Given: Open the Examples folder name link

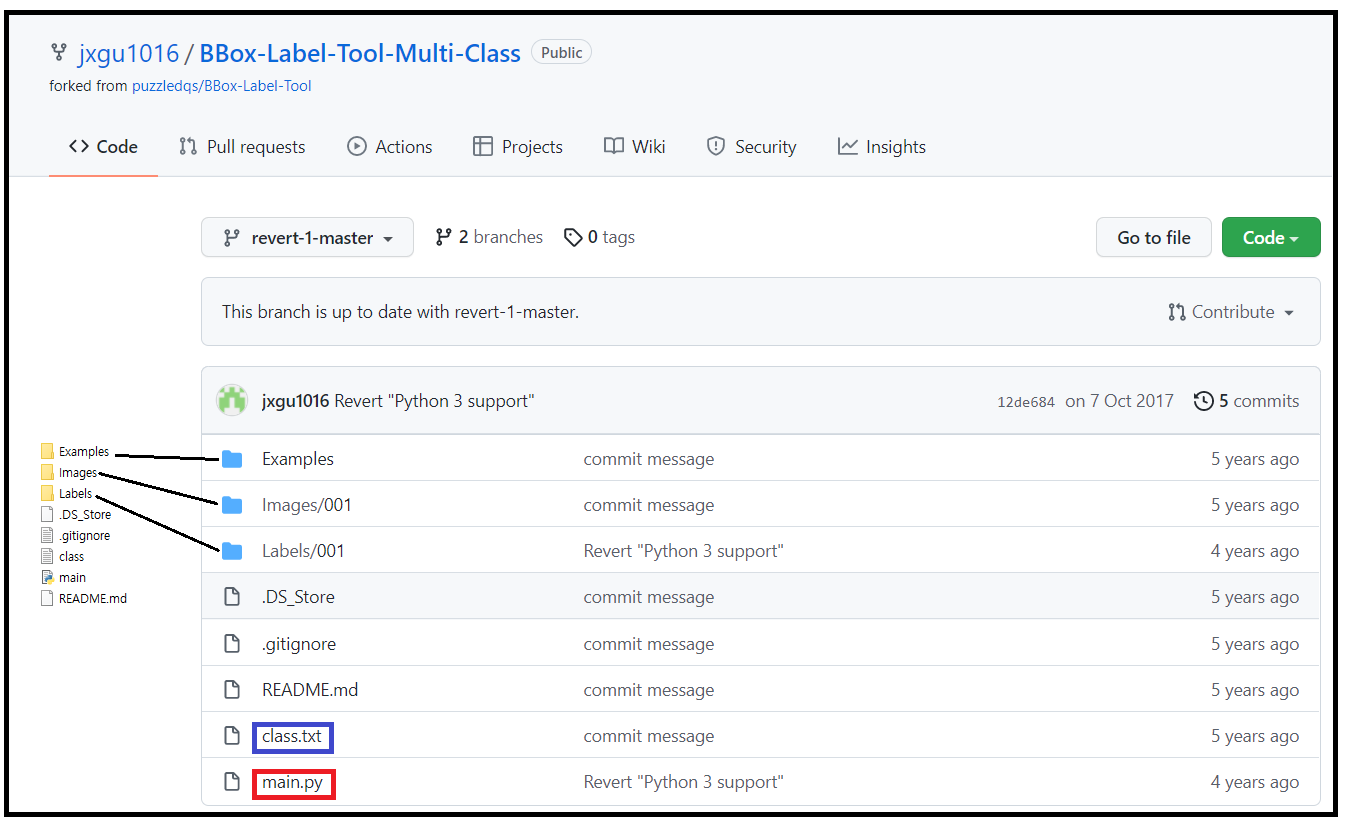Looking at the screenshot, I should point(298,459).
